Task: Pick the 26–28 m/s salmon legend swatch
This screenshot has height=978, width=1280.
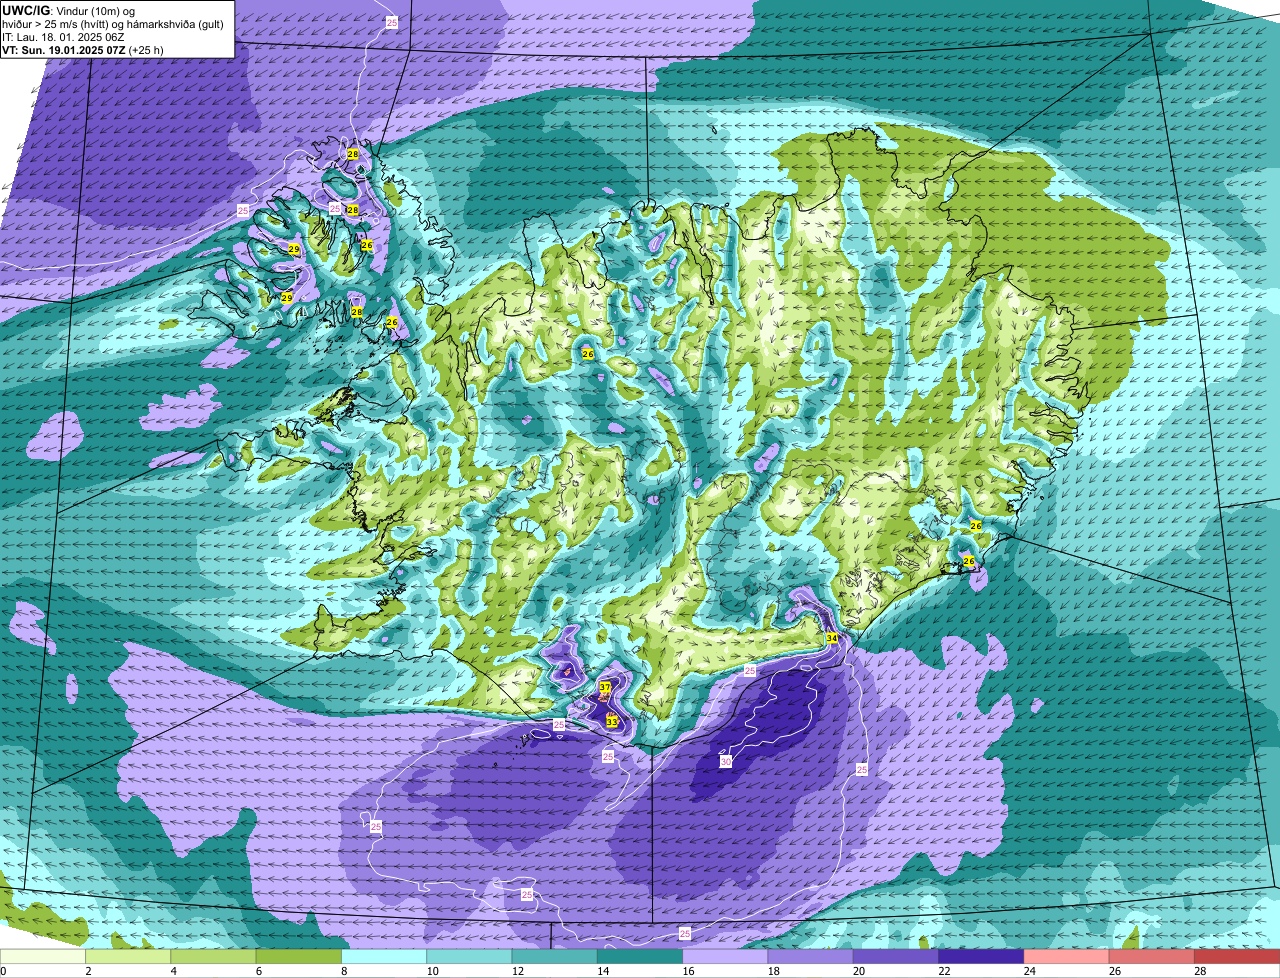Action: (1152, 956)
